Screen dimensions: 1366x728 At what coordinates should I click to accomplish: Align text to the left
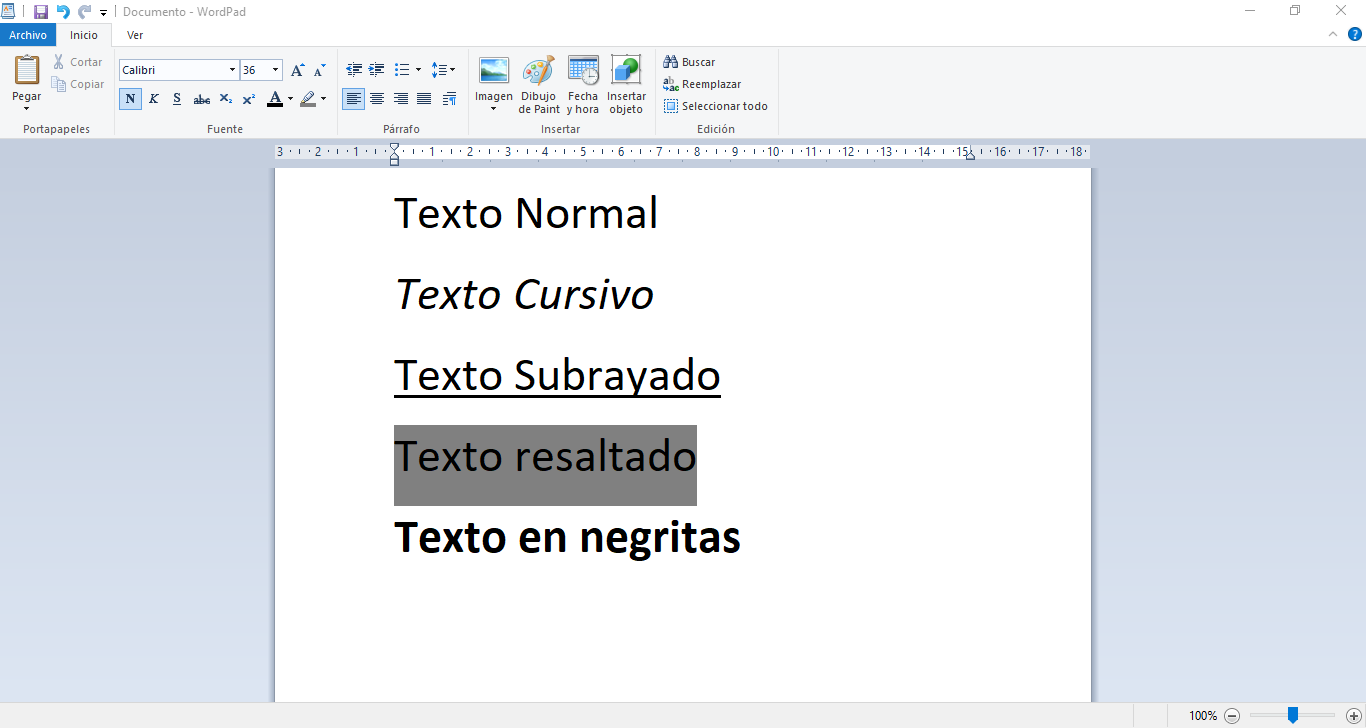[x=353, y=99]
